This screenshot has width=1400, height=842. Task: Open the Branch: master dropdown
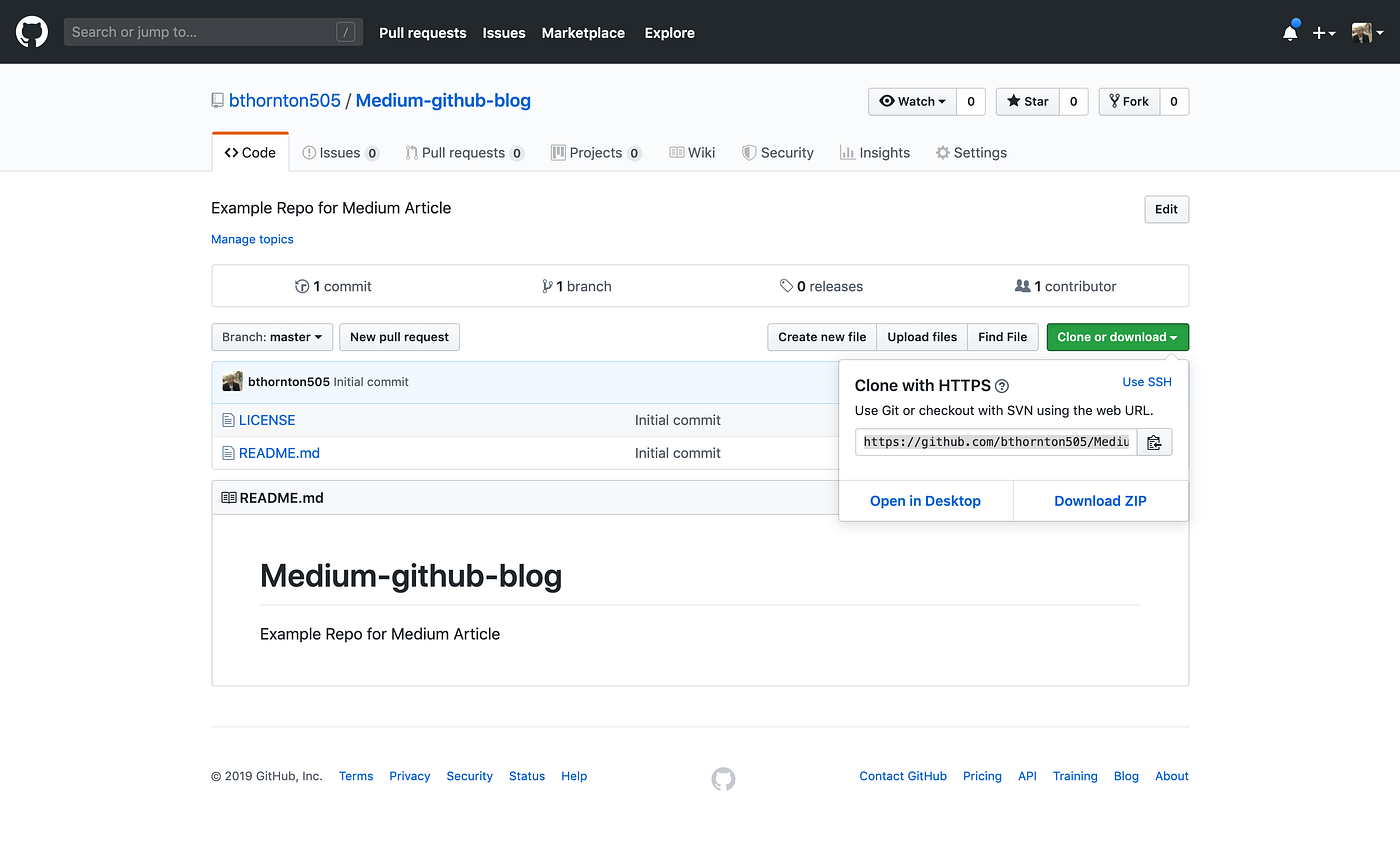tap(271, 337)
